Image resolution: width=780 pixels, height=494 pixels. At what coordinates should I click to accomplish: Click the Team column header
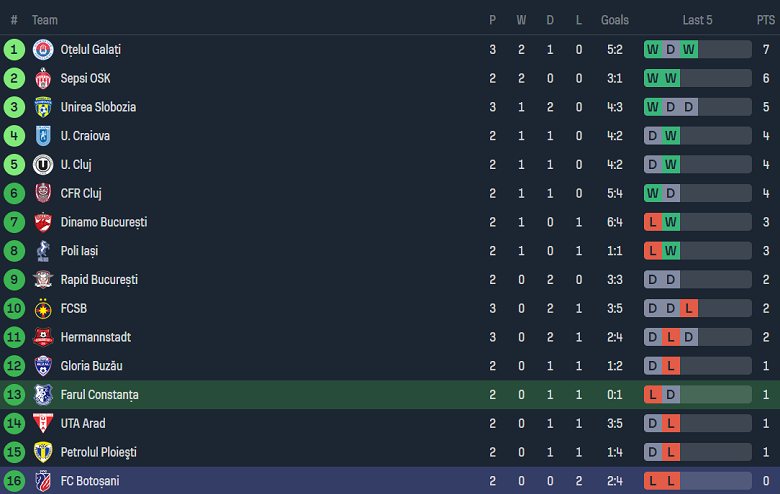click(45, 20)
